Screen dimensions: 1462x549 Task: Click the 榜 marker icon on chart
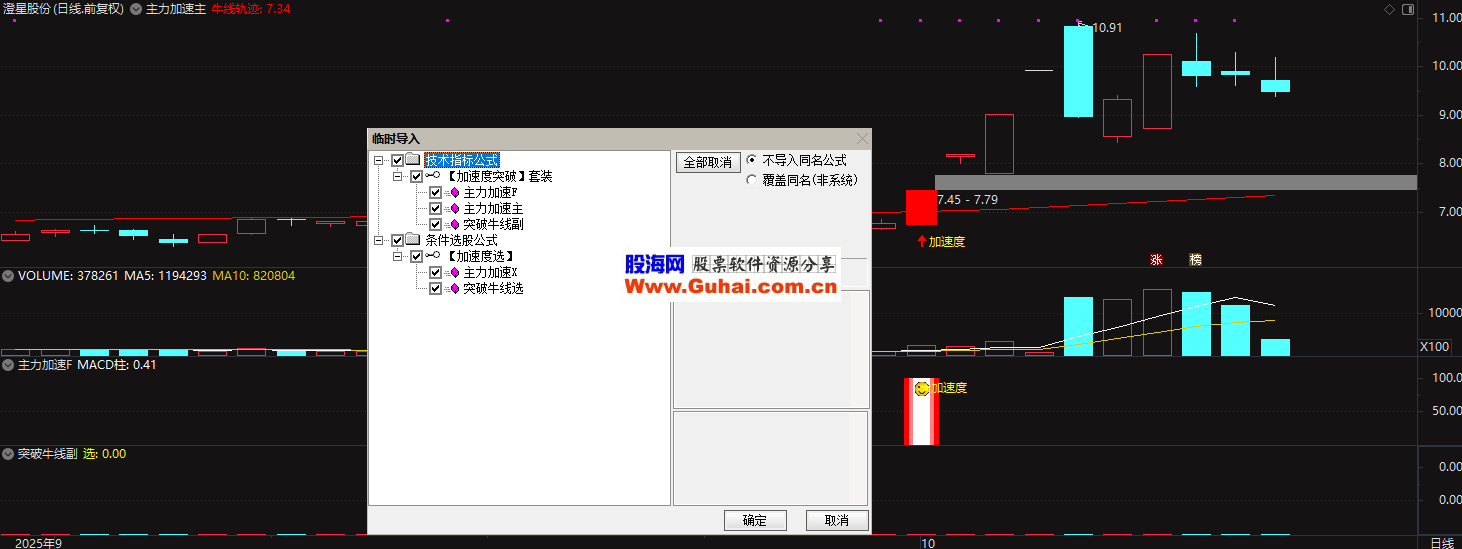(x=1195, y=260)
